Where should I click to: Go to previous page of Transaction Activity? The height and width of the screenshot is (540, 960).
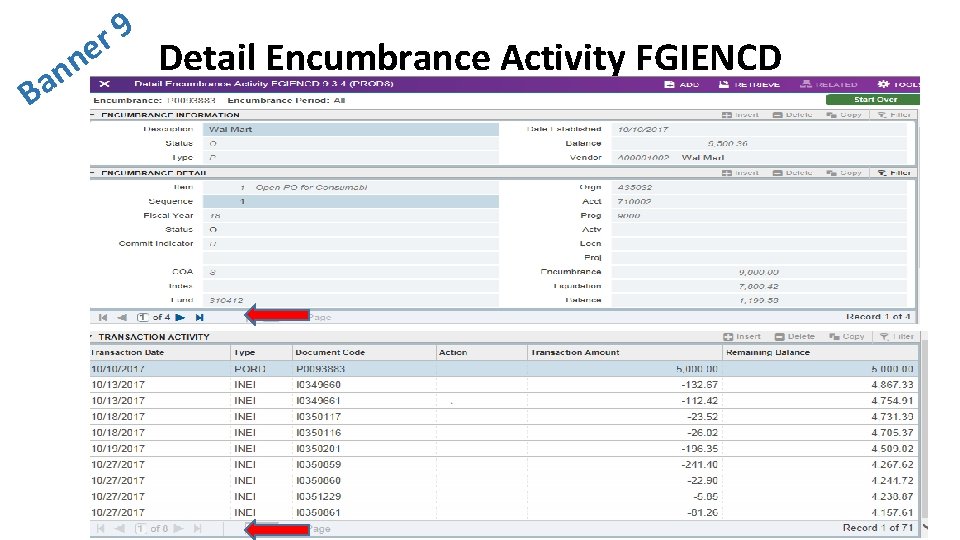pyautogui.click(x=119, y=528)
